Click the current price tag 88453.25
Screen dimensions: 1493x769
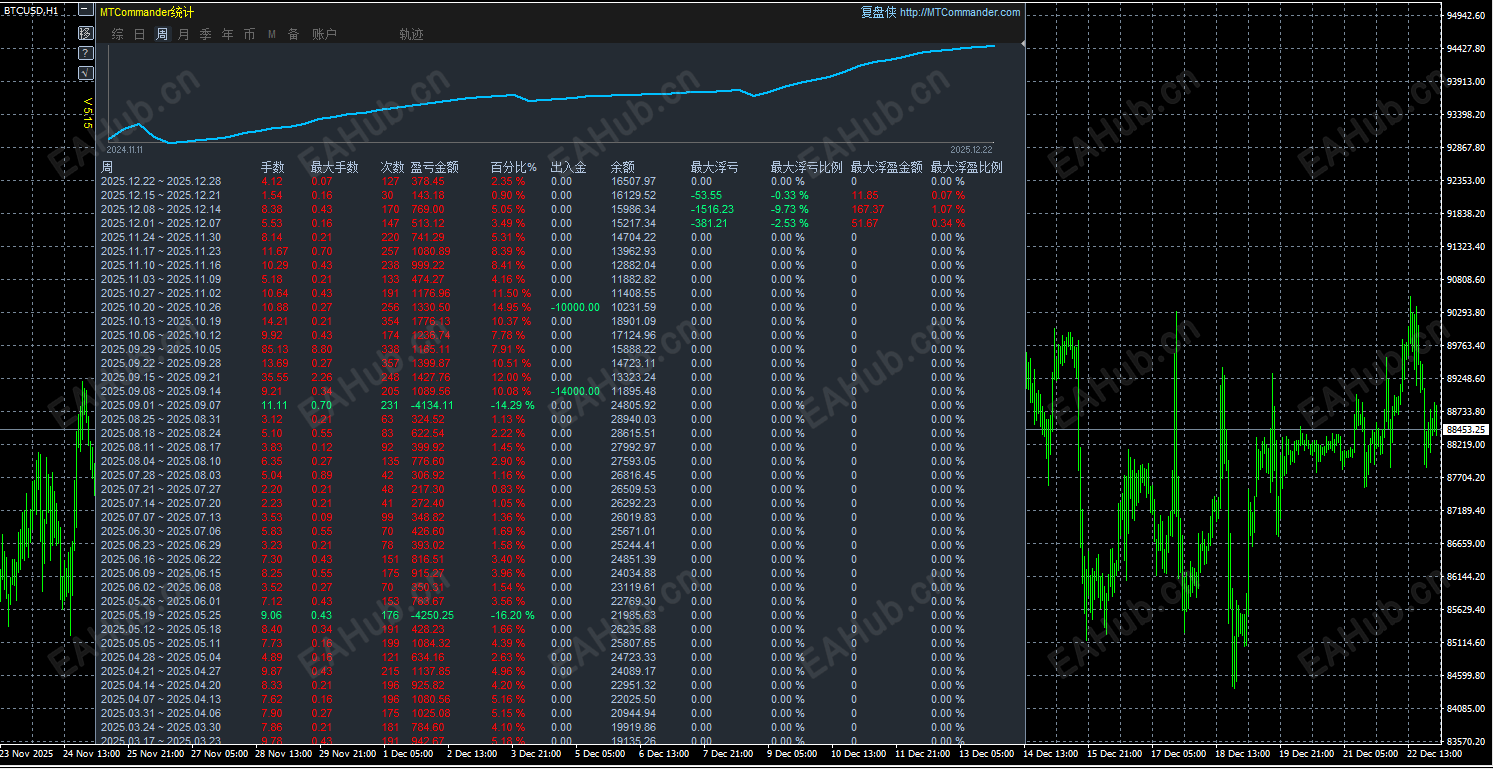pos(1467,429)
